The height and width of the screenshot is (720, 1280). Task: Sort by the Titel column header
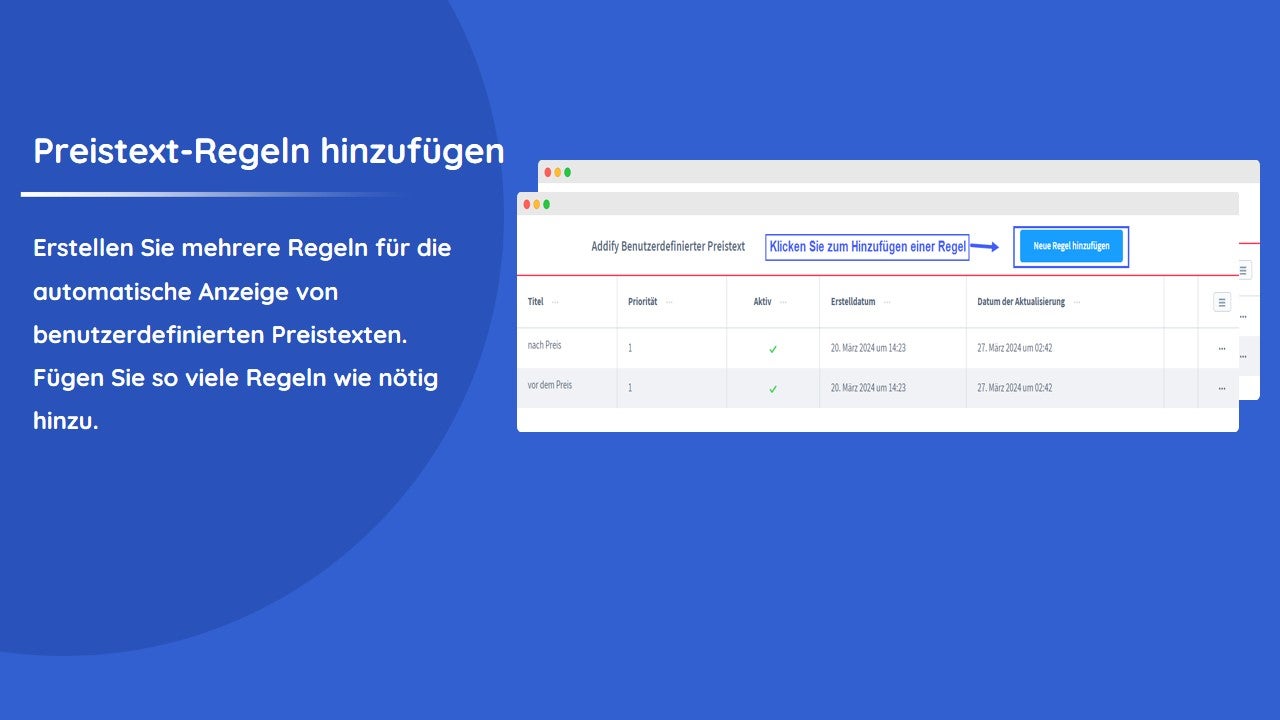pos(535,302)
